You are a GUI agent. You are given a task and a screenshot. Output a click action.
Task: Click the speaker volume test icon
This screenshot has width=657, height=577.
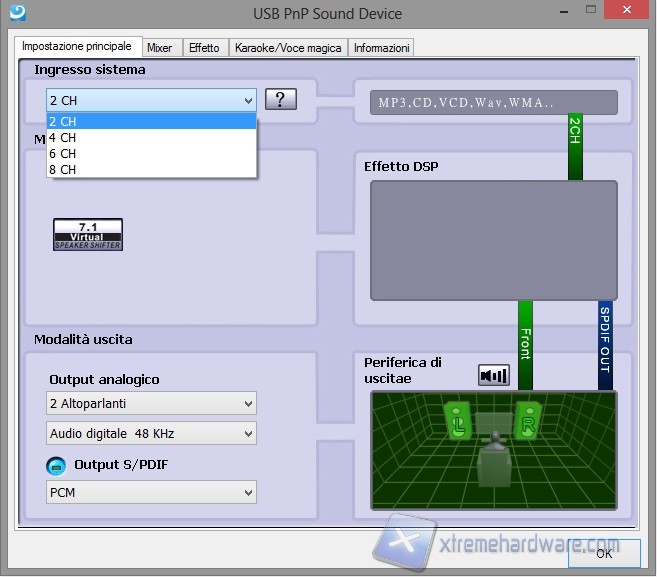[493, 375]
